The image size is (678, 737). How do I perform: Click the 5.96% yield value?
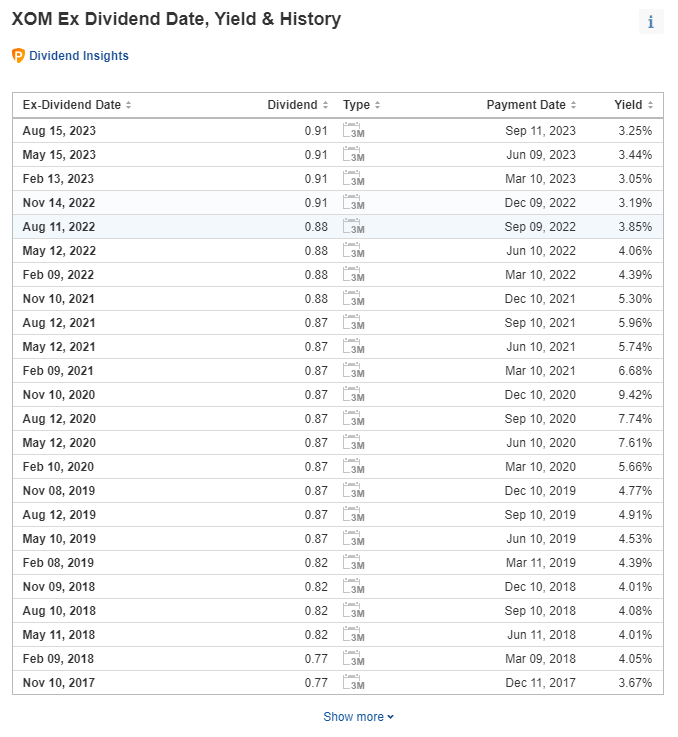pos(635,322)
